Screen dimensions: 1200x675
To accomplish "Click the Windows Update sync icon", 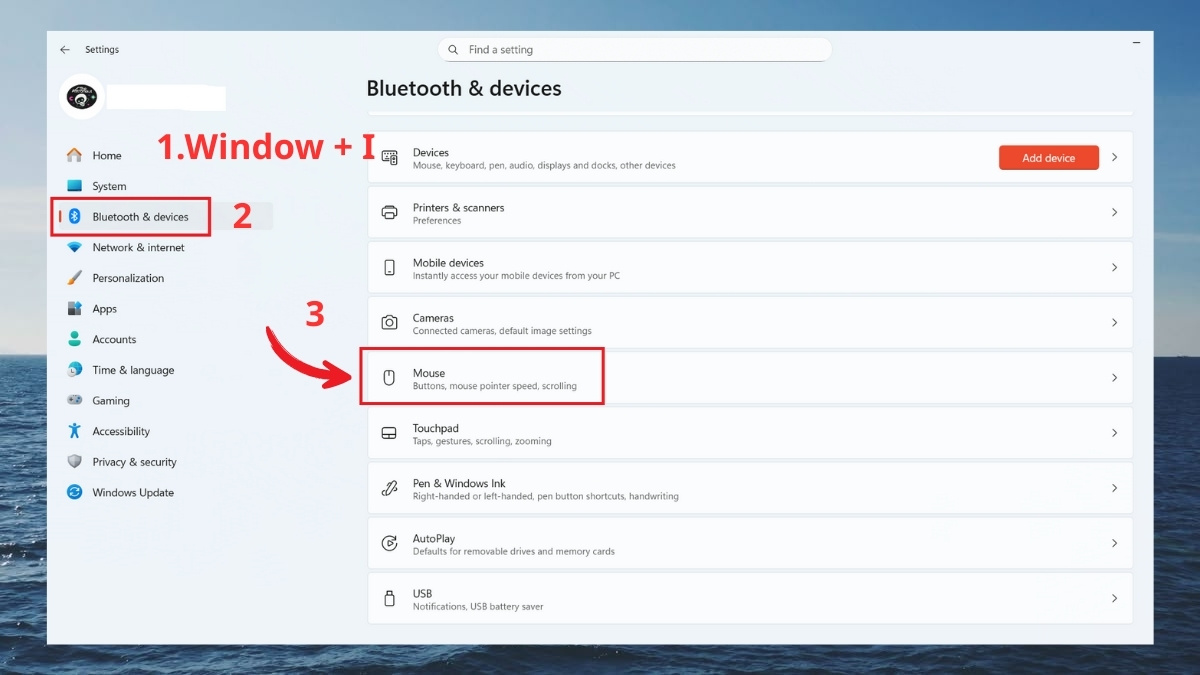I will click(x=74, y=492).
